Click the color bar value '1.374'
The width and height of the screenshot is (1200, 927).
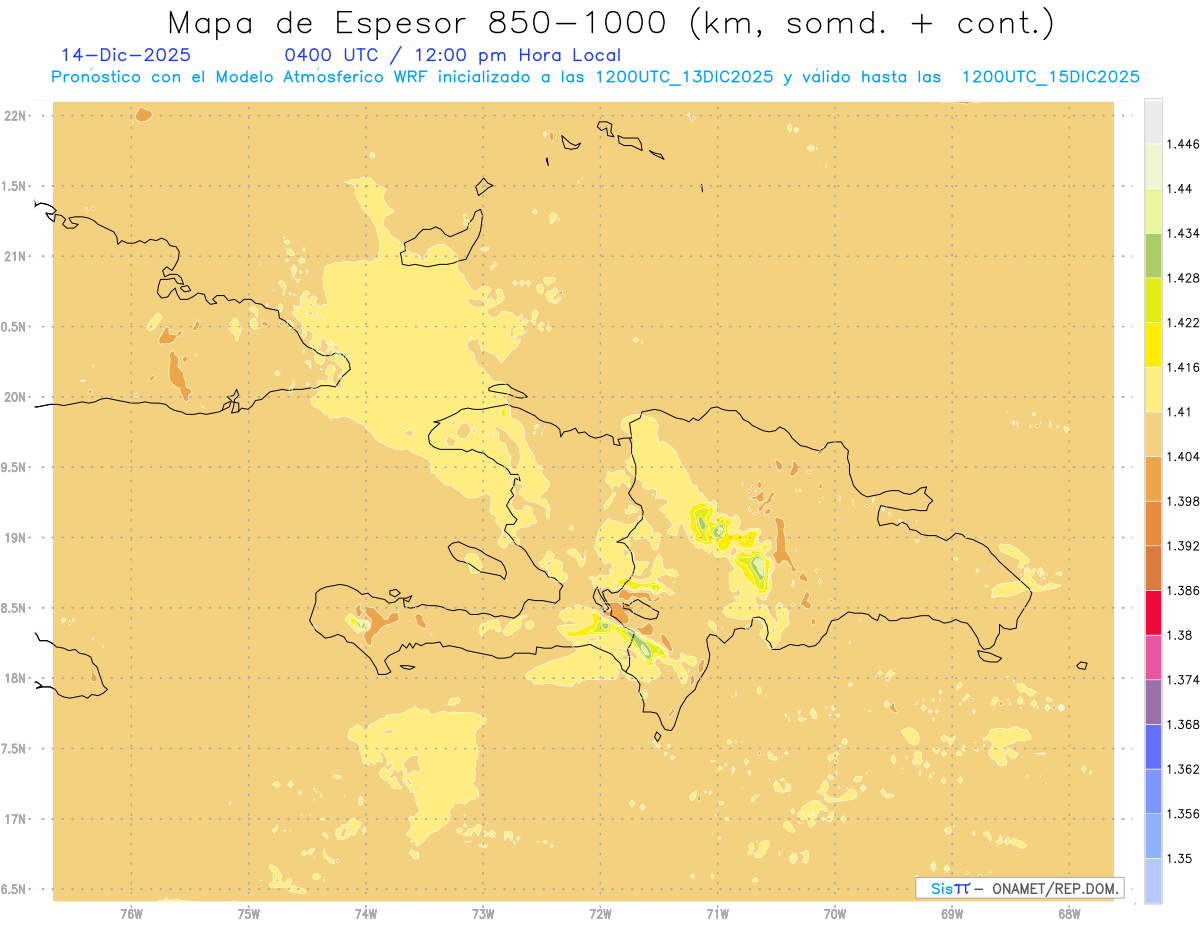click(x=1184, y=680)
